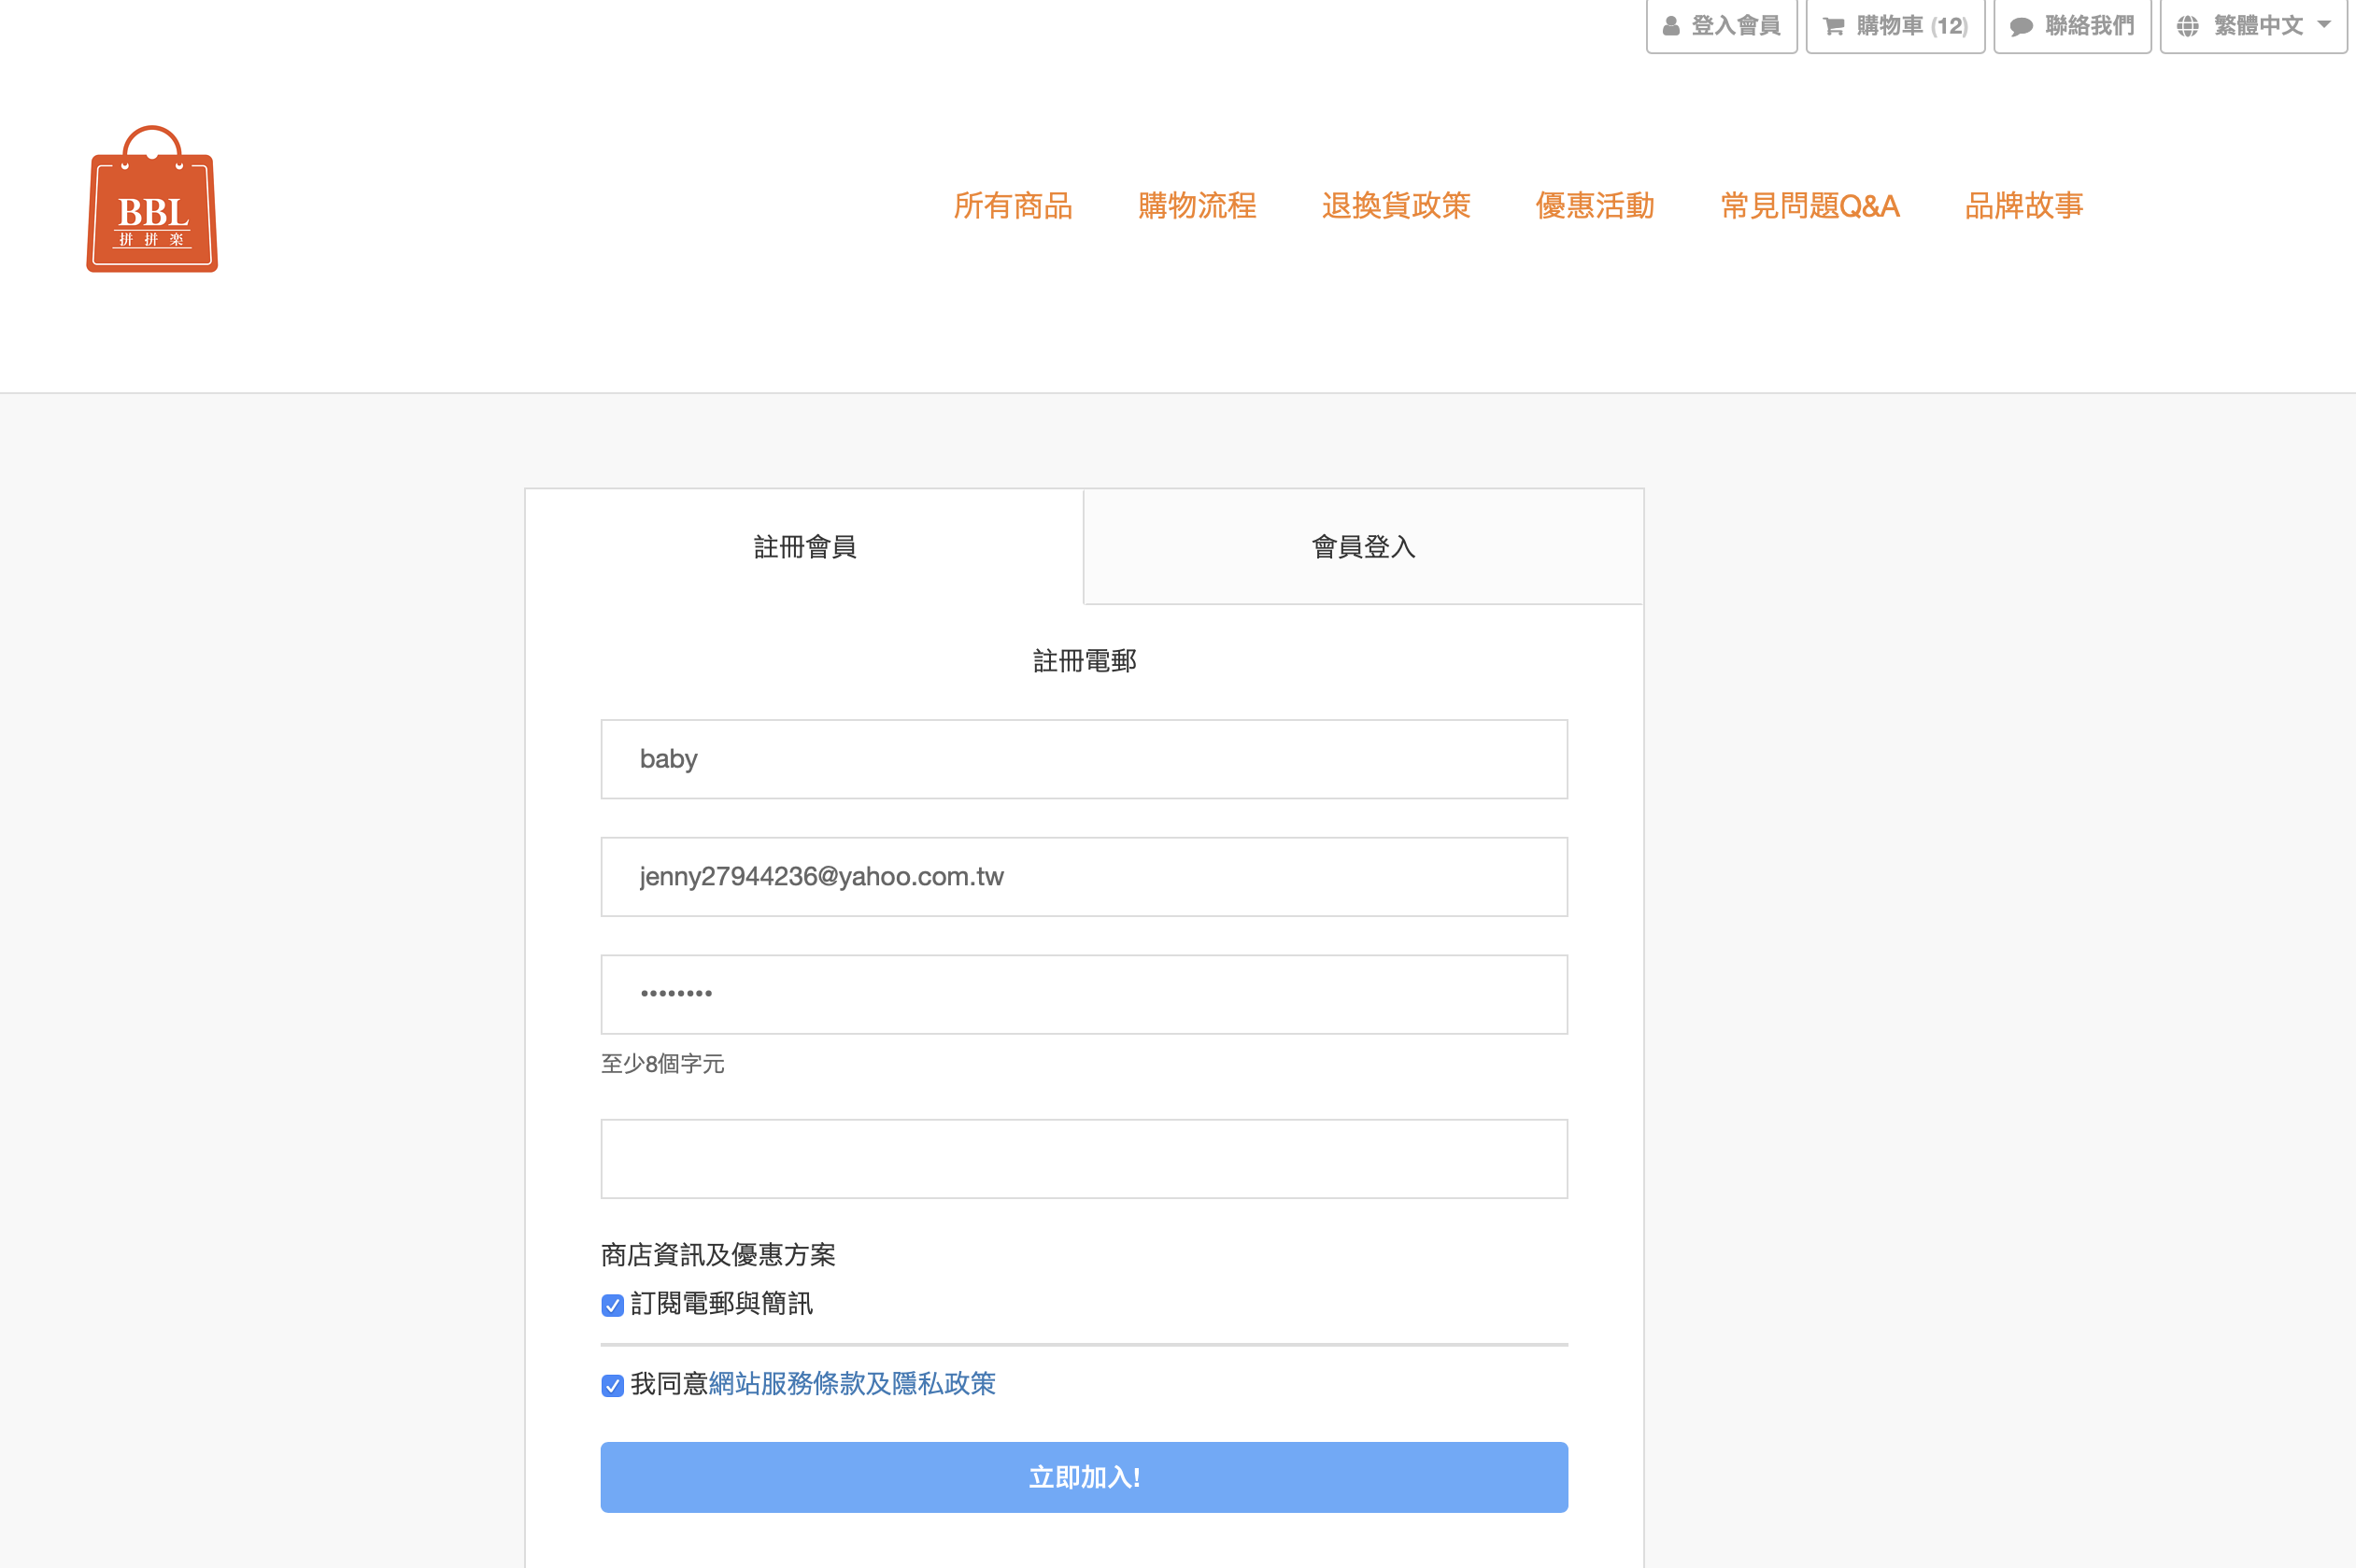The width and height of the screenshot is (2356, 1568).
Task: Expand the language dropdown arrow
Action: coord(2324,25)
